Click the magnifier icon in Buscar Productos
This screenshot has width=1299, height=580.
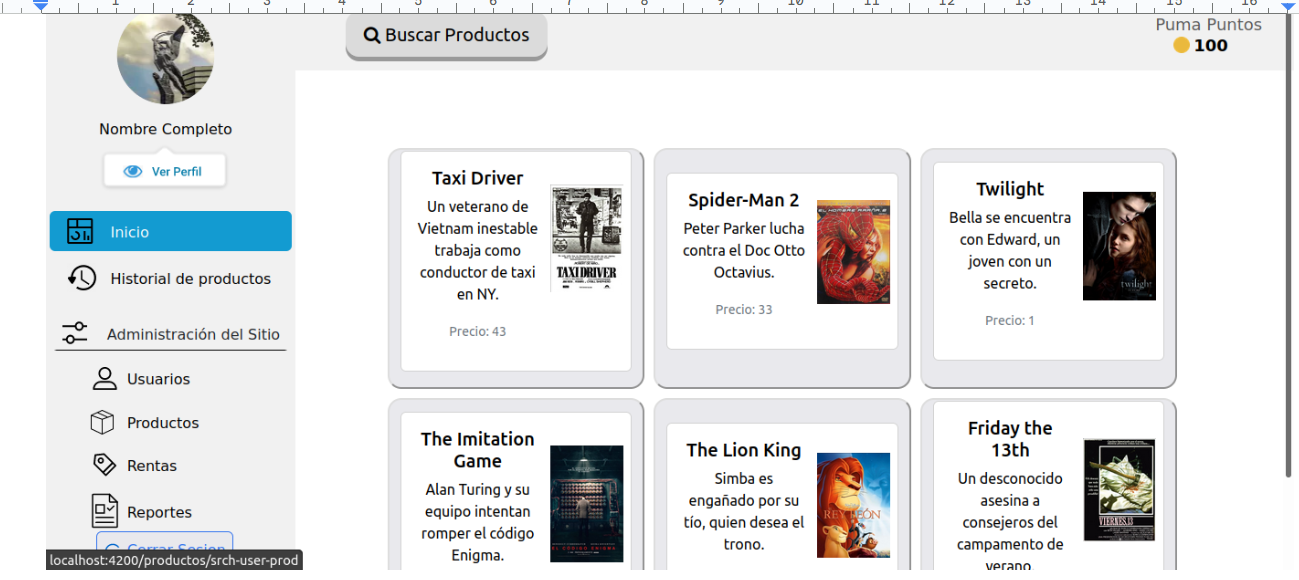click(372, 36)
